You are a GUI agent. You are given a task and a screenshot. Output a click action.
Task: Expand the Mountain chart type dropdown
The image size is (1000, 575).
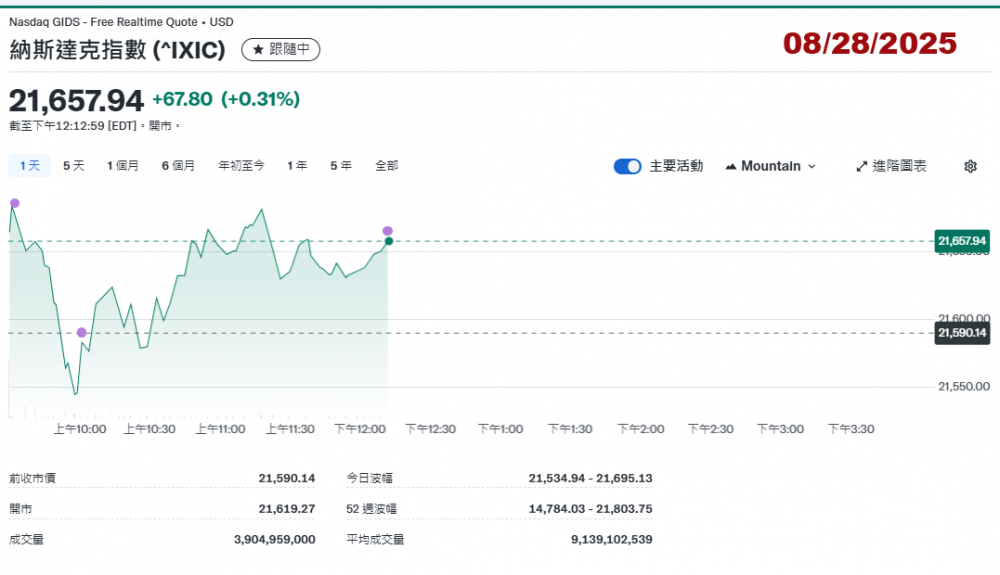click(x=770, y=166)
